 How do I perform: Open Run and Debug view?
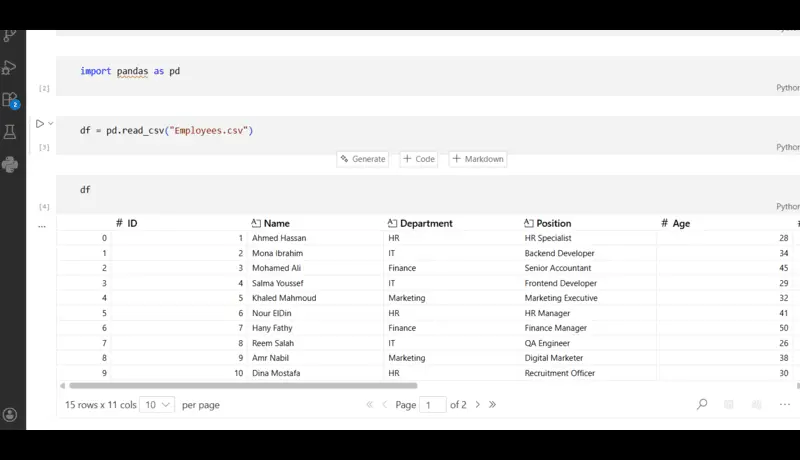pyautogui.click(x=9, y=67)
